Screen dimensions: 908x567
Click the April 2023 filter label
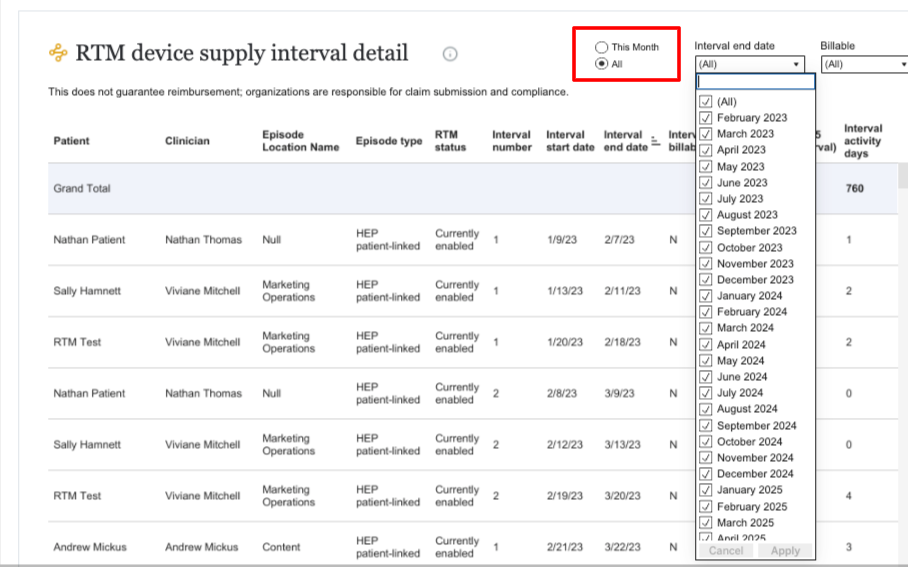pos(741,149)
